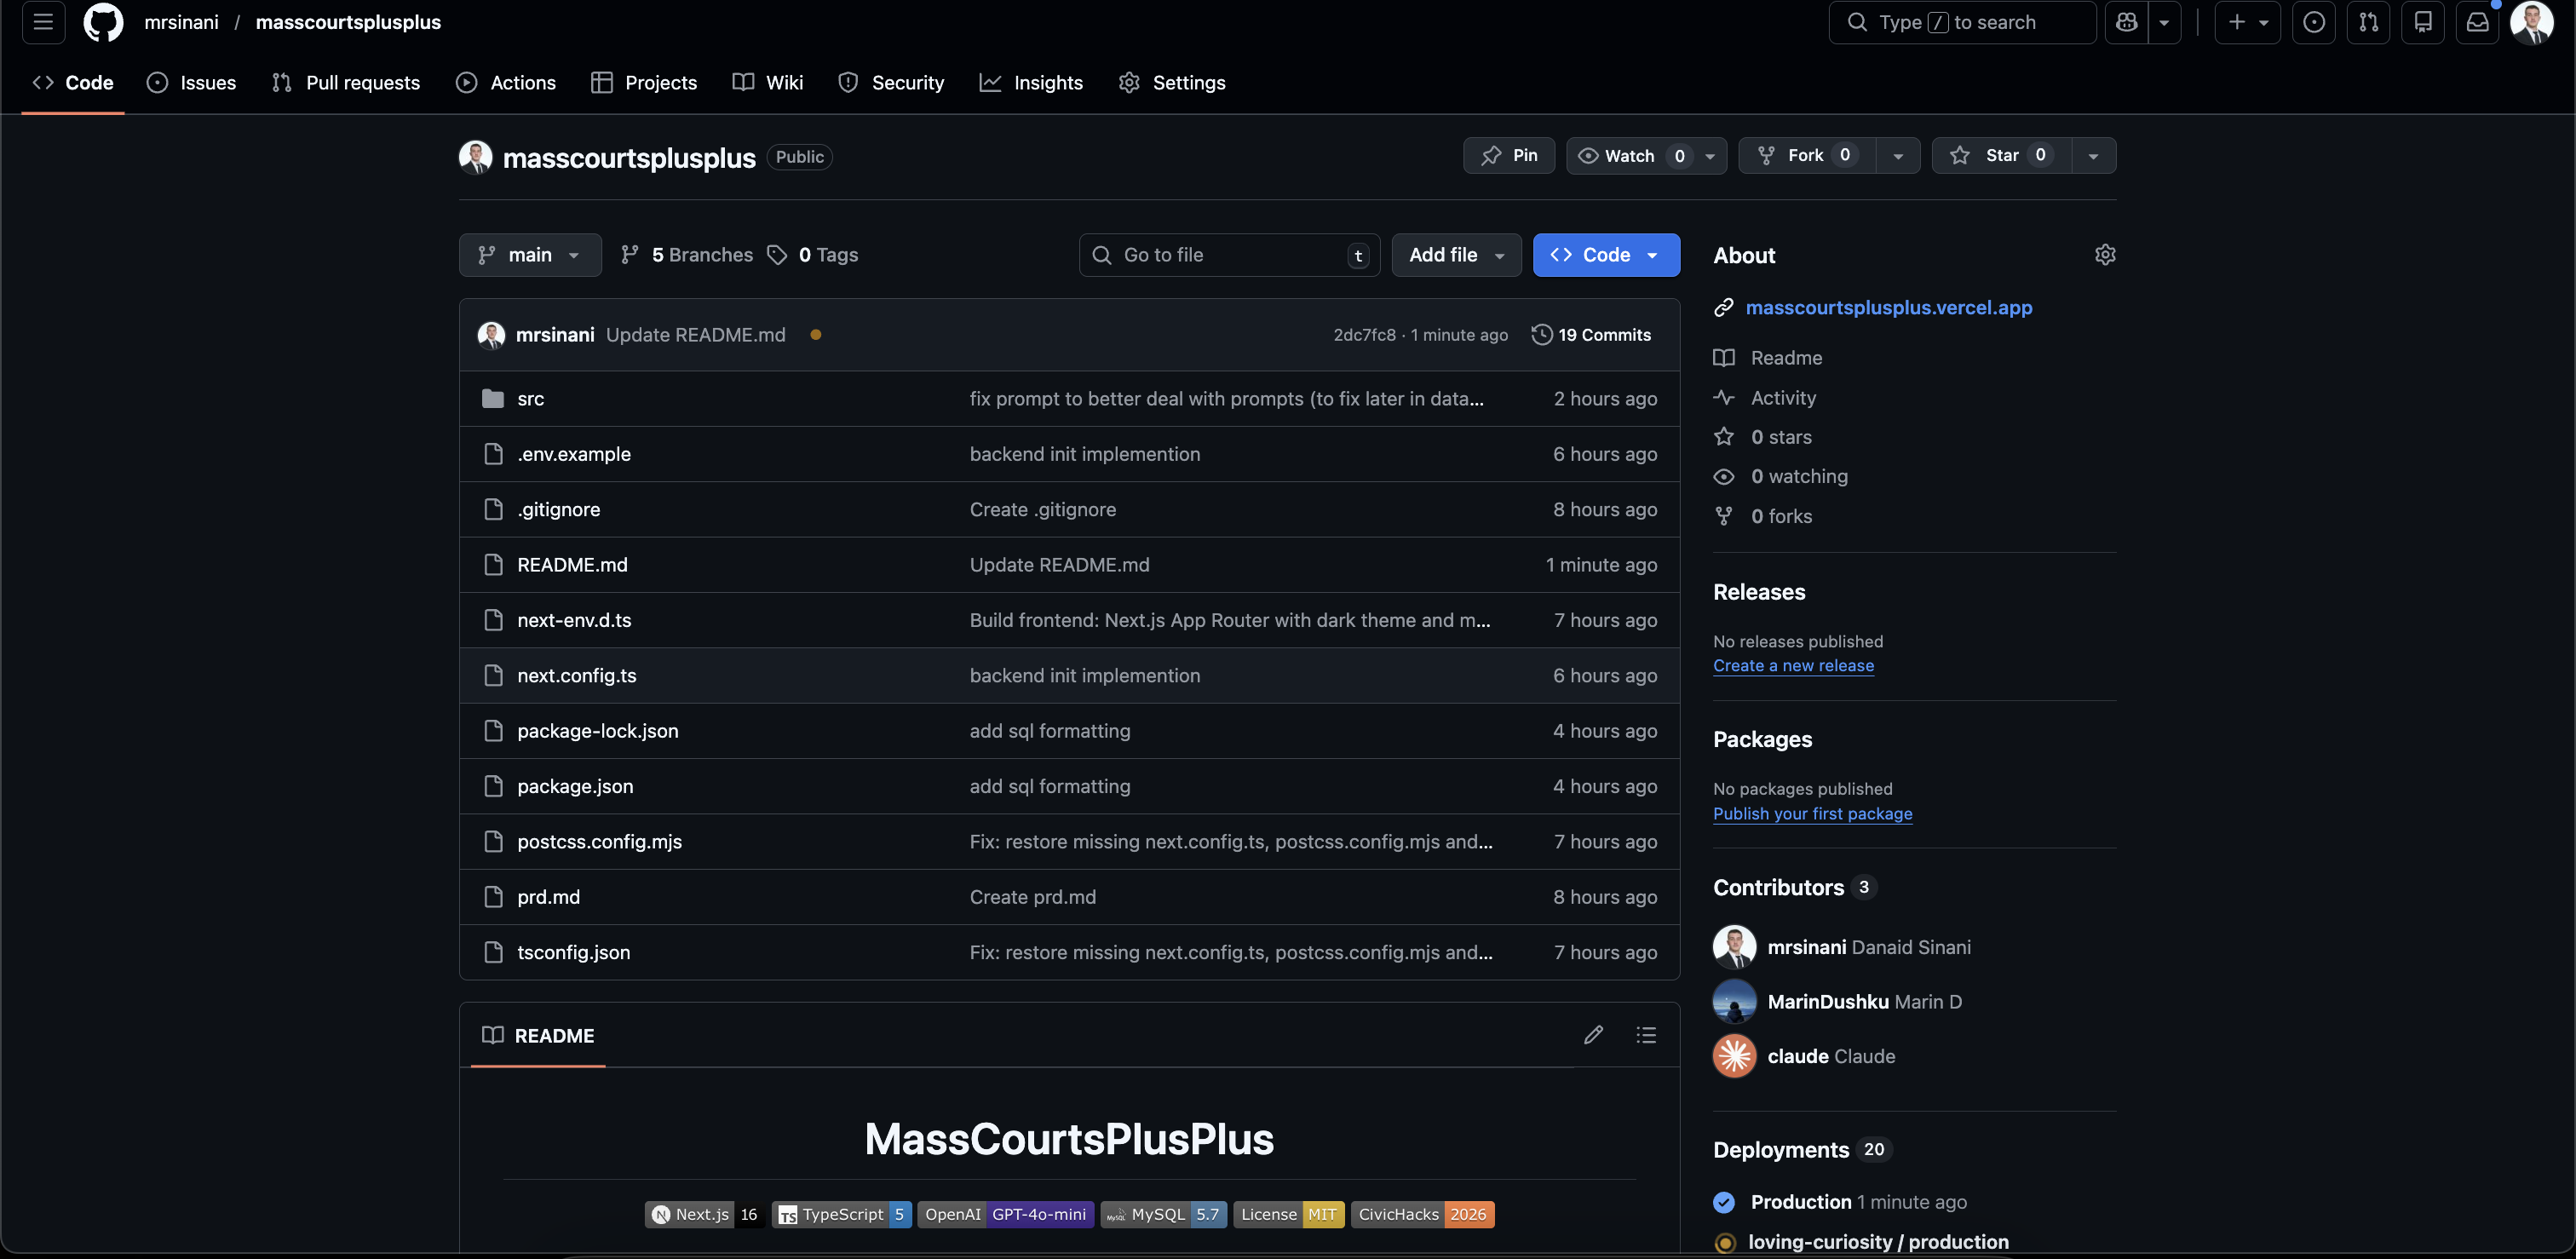Click the orange commit status dot
Image resolution: width=2576 pixels, height=1259 pixels.
(816, 335)
